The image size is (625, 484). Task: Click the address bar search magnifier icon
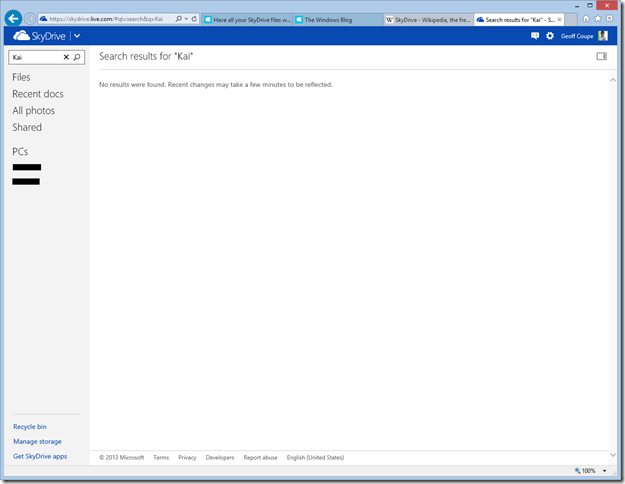(x=179, y=18)
